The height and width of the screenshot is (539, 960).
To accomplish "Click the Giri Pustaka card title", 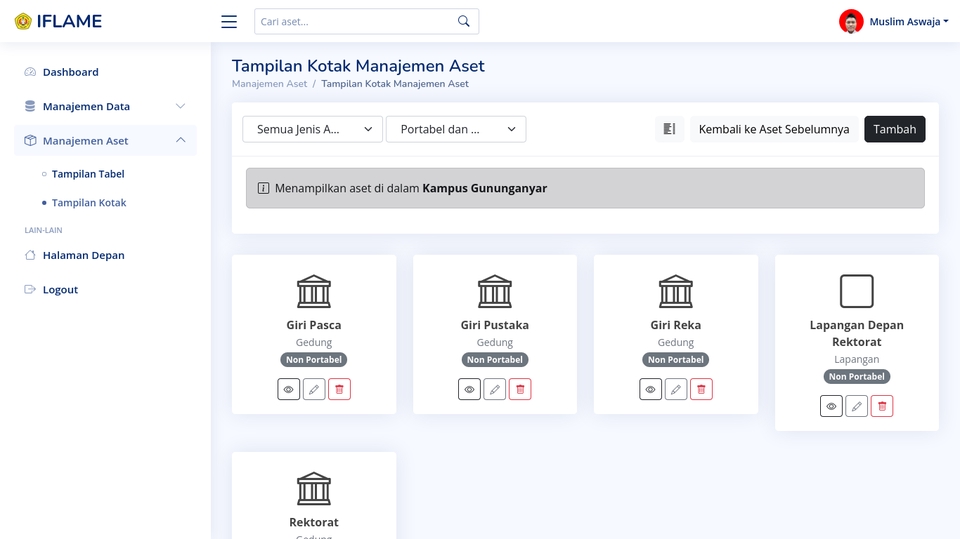I will pos(495,325).
